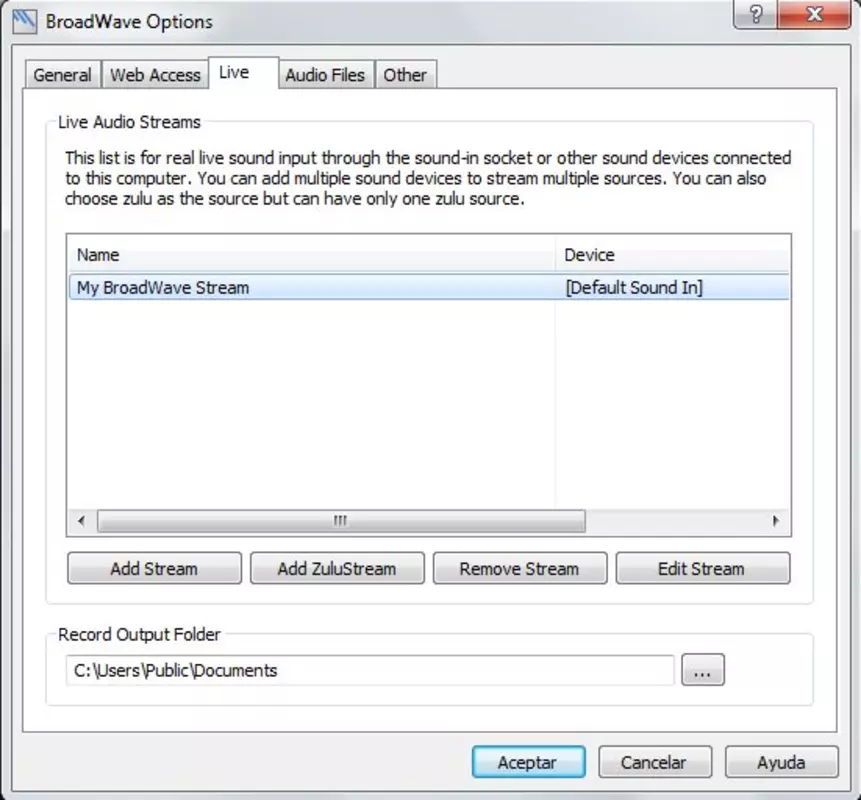Image resolution: width=861 pixels, height=800 pixels.
Task: Open the Audio Files tab
Action: pyautogui.click(x=326, y=75)
